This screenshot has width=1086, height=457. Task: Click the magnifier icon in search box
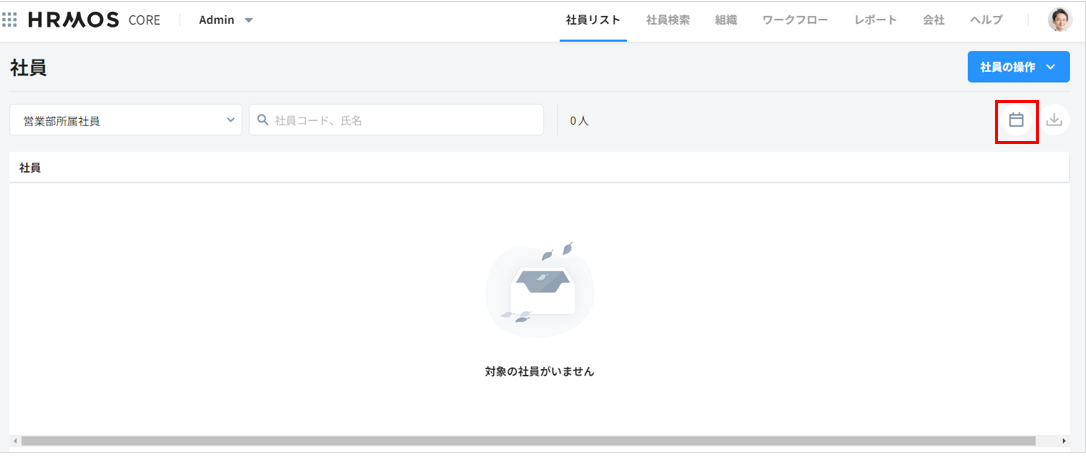263,120
